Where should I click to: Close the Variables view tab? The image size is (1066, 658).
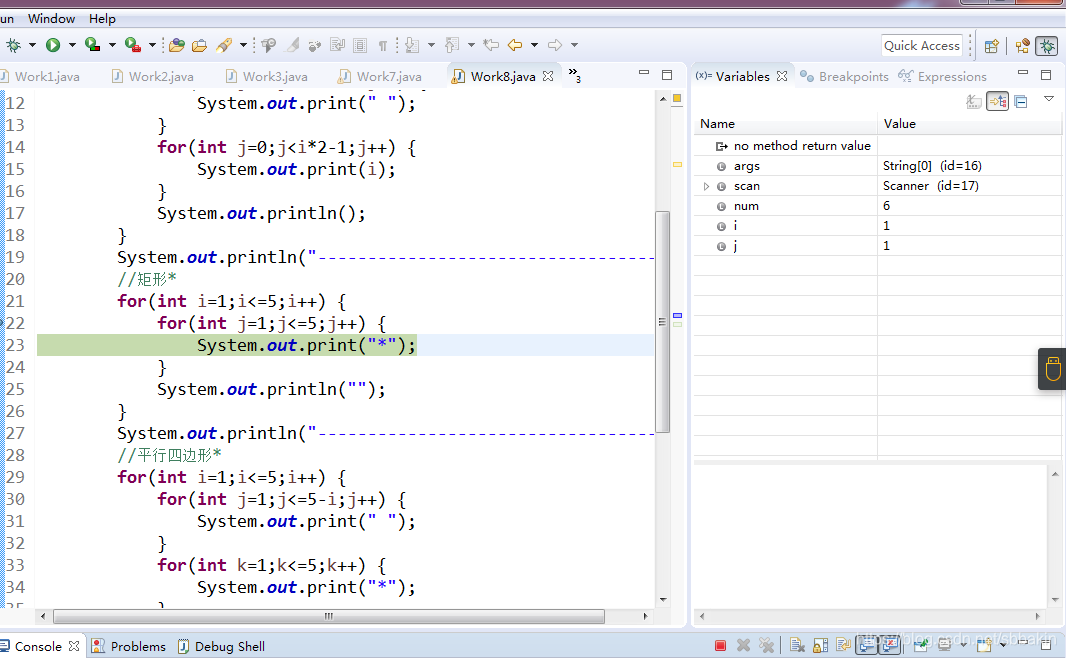pos(782,76)
